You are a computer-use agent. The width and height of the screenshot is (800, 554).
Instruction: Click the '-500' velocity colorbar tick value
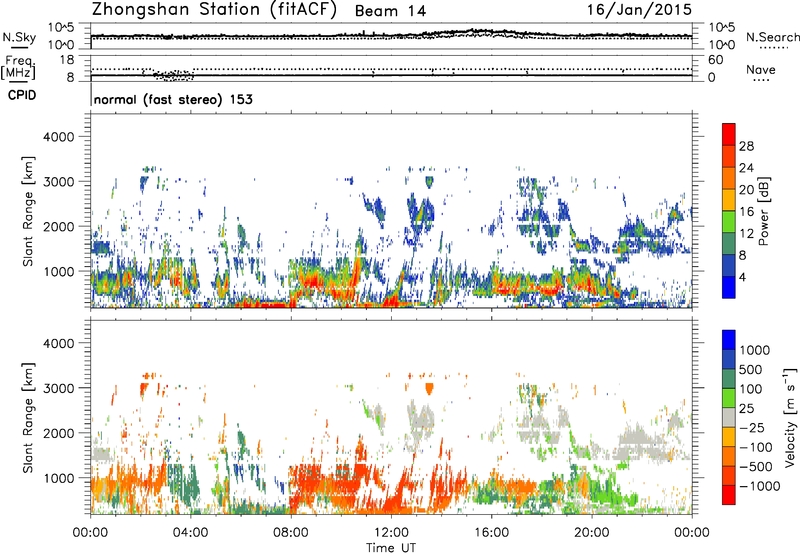[756, 467]
